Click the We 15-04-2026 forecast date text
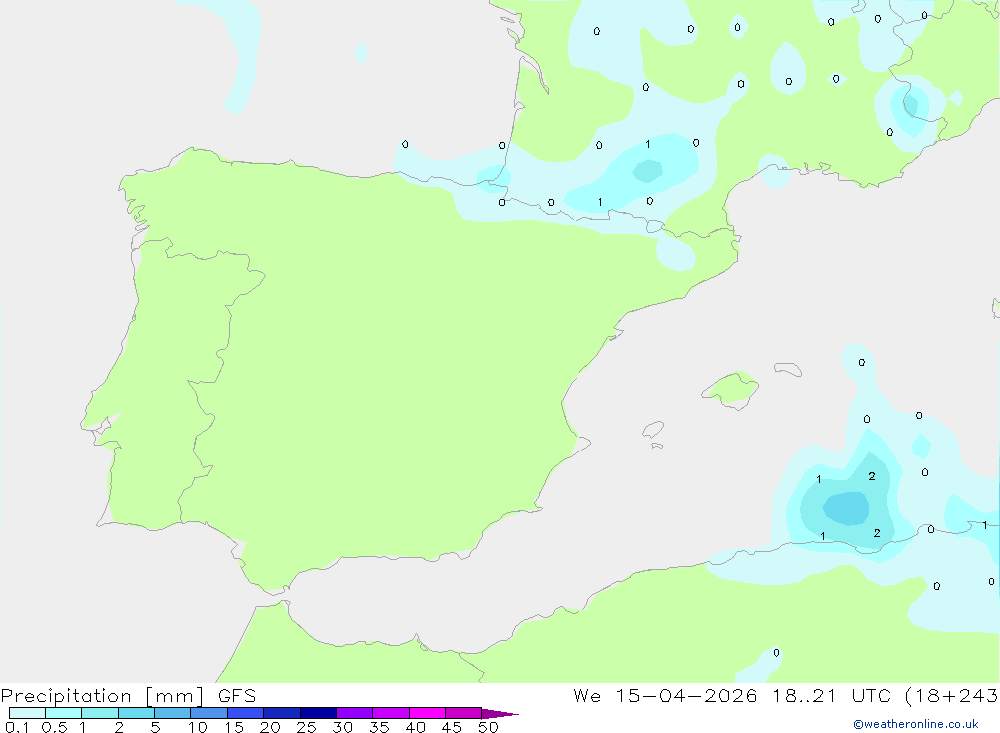Screen dimensions: 1000x733 click(x=665, y=696)
